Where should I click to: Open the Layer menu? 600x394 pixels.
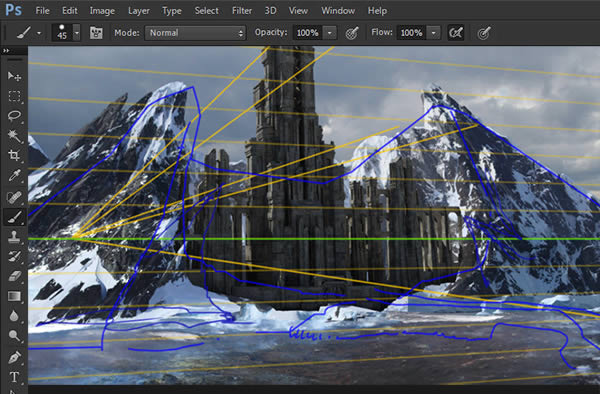coord(139,11)
